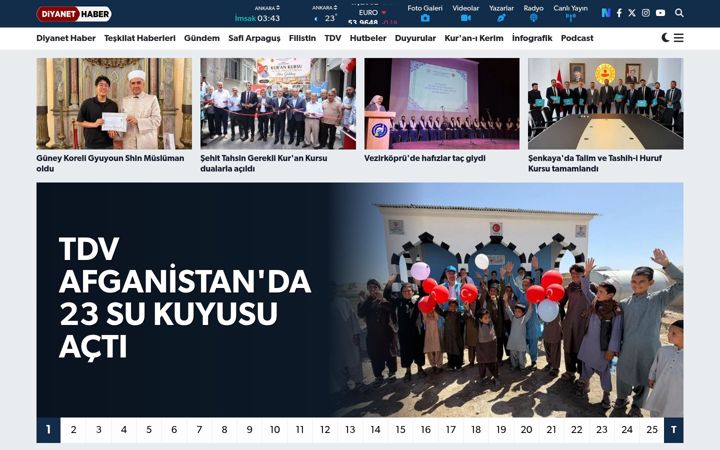Open Canlı Yayın broadcast icon
Viewport: 720px width, 450px height.
point(570,18)
